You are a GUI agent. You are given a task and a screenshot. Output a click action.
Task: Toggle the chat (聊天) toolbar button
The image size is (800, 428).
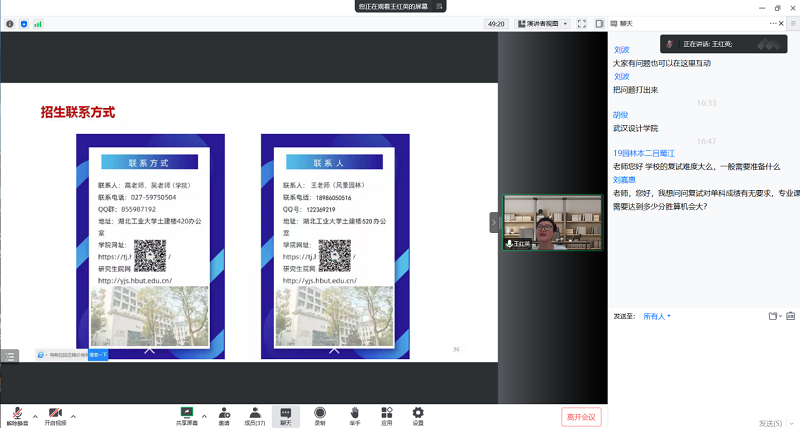[286, 416]
